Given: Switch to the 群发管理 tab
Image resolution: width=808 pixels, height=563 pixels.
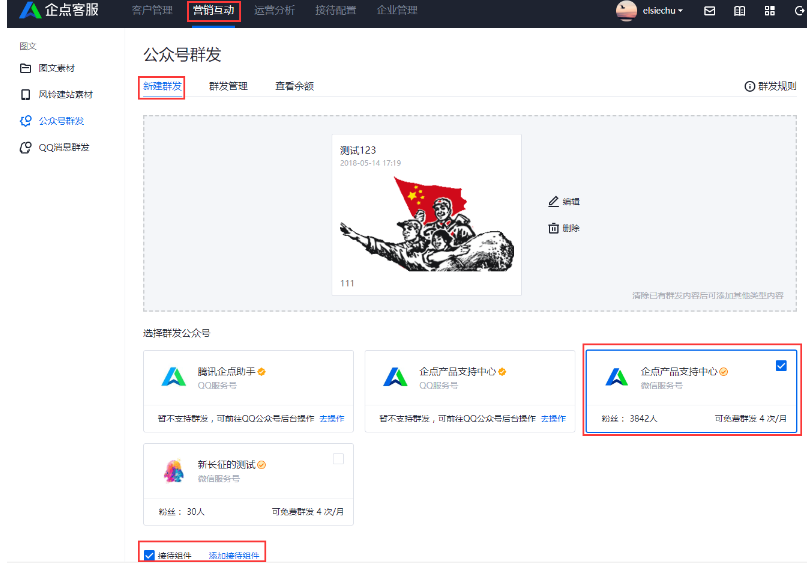Looking at the screenshot, I should pos(228,86).
